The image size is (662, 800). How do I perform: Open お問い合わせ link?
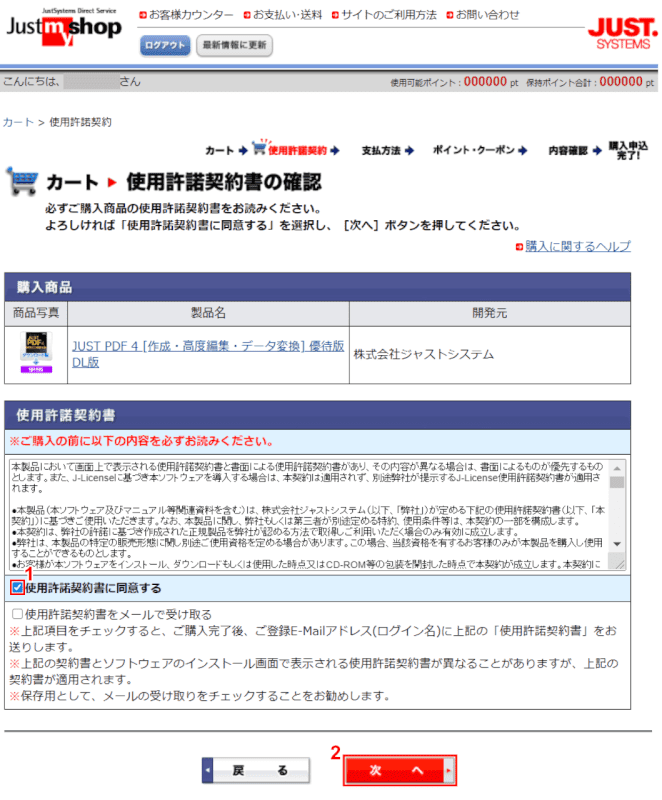click(487, 15)
